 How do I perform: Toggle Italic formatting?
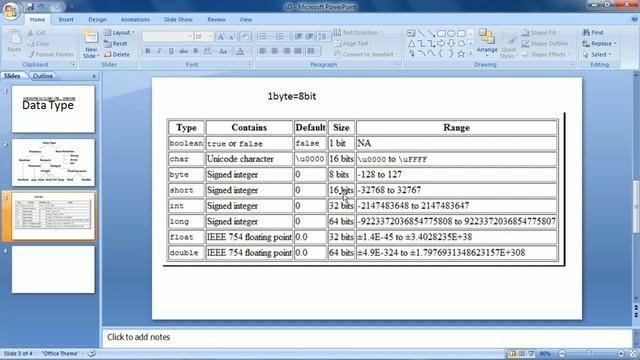pos(159,51)
